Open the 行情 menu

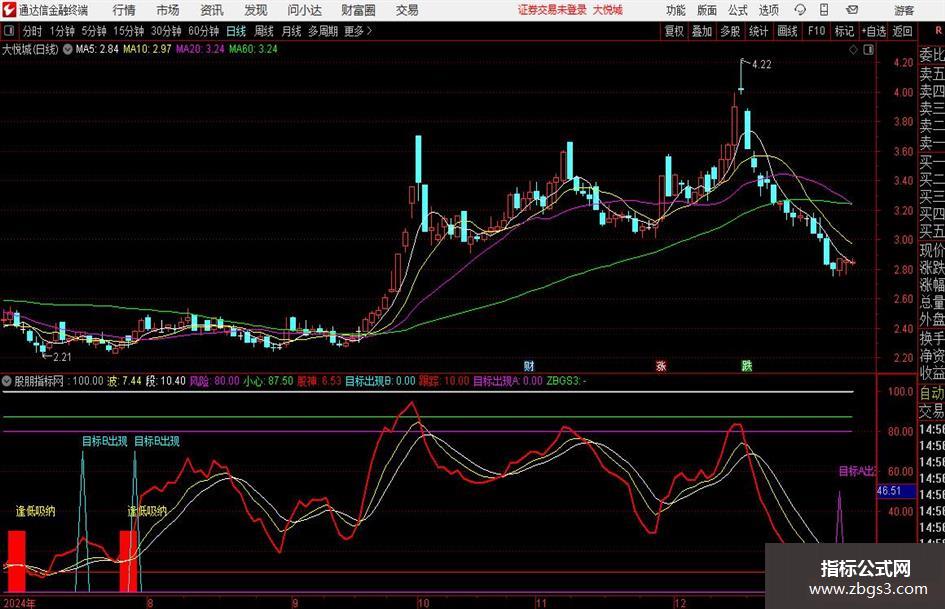point(124,10)
